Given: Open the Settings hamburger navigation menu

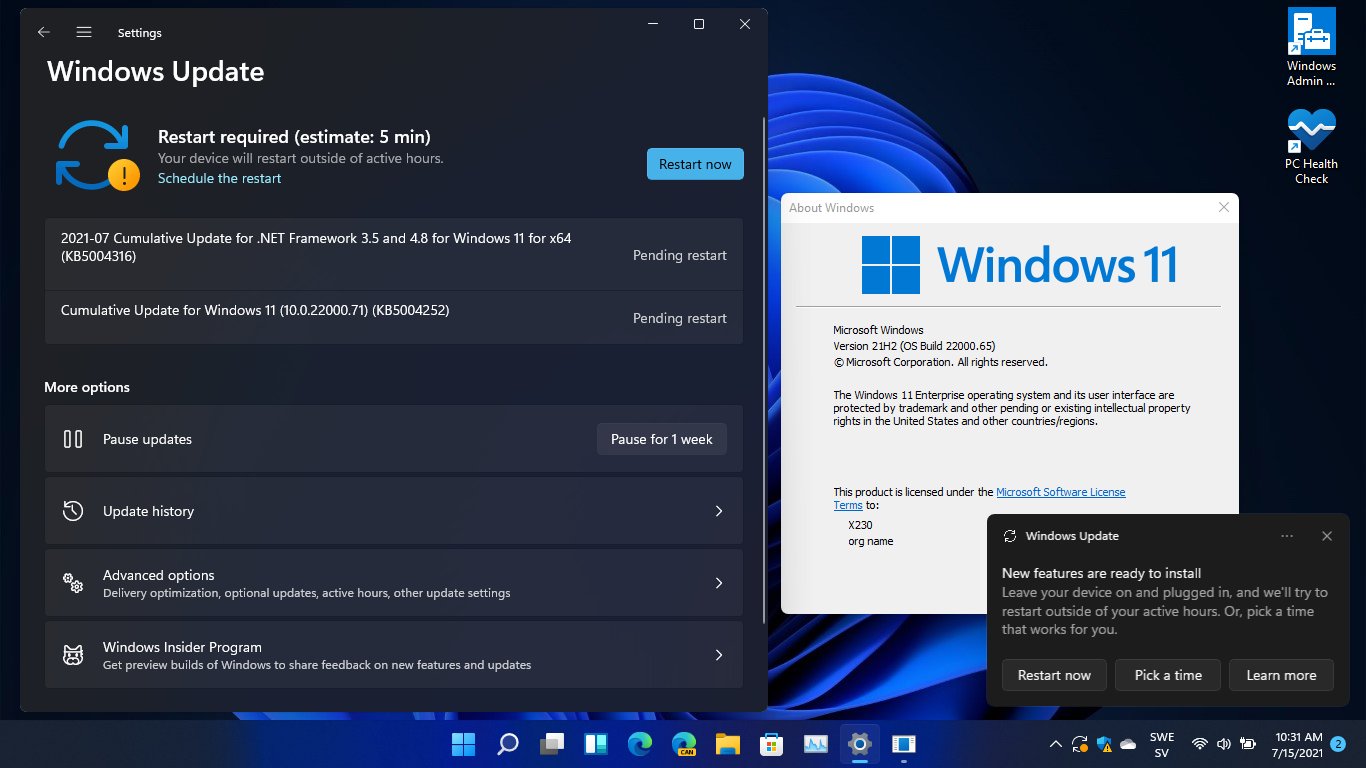Looking at the screenshot, I should click(84, 32).
